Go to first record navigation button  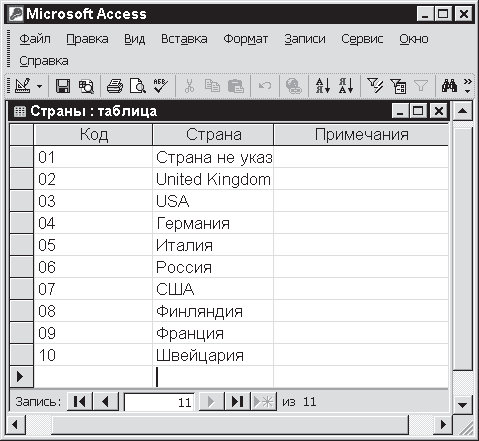coord(80,402)
